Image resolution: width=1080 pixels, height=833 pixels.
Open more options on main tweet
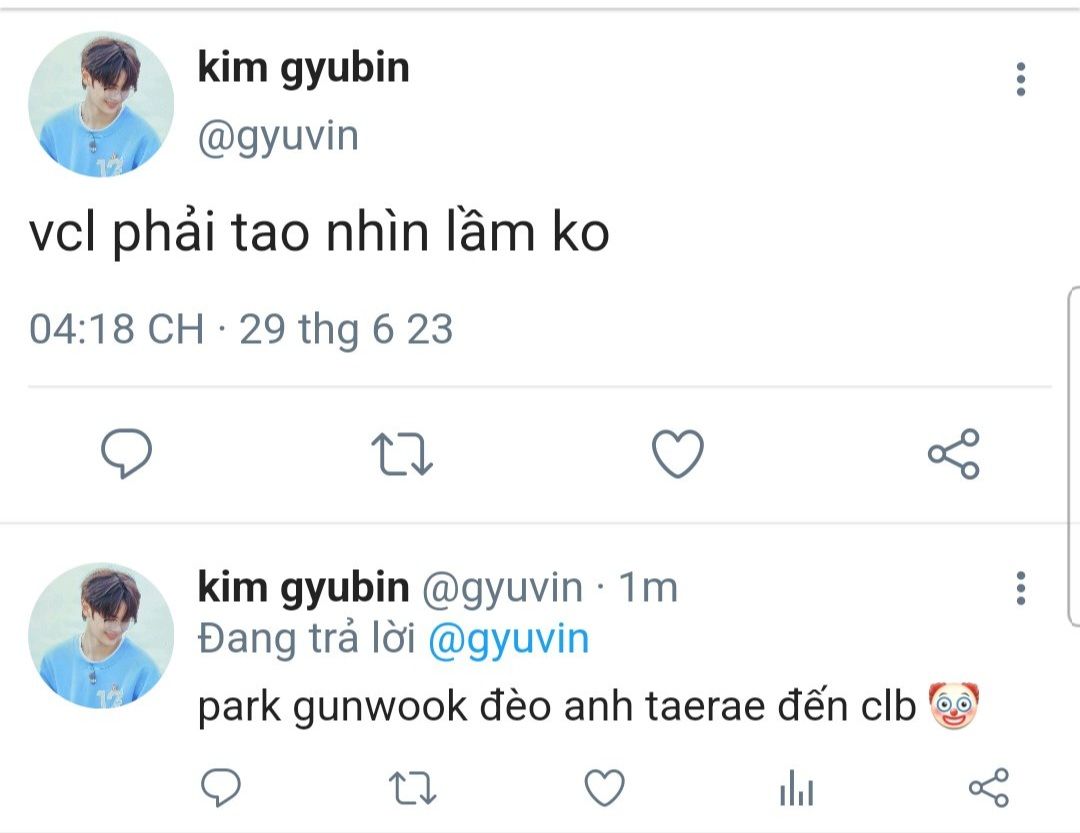(x=1020, y=79)
